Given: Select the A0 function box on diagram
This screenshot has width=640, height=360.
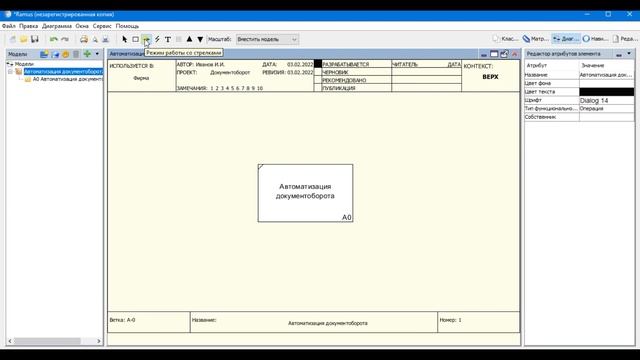Looking at the screenshot, I should click(305, 193).
